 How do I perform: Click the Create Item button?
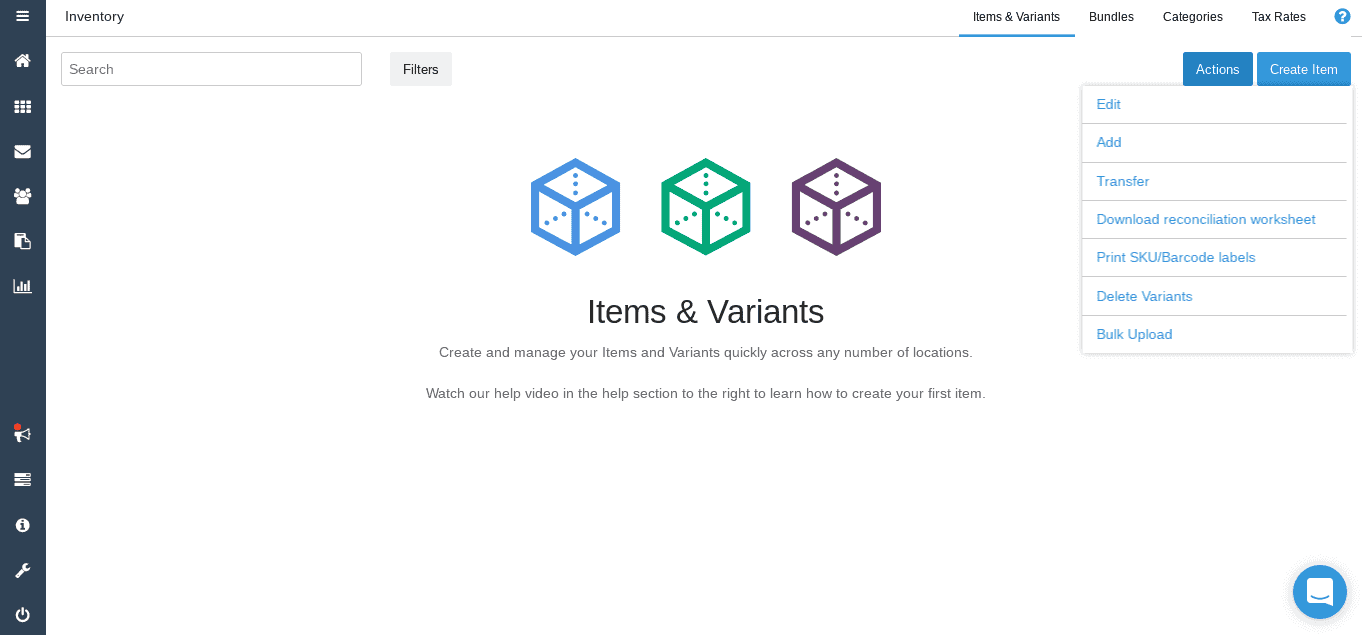[1303, 69]
